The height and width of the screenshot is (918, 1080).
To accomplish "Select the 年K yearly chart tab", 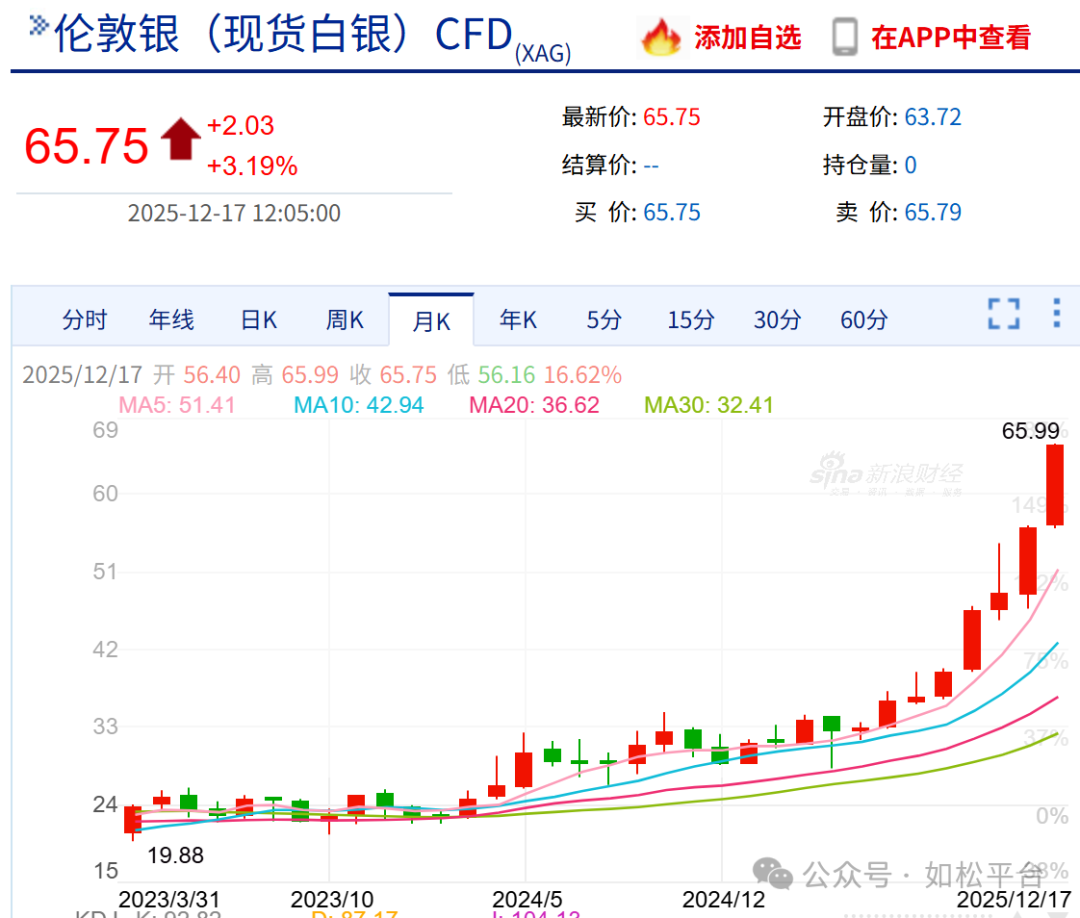I will tap(517, 319).
